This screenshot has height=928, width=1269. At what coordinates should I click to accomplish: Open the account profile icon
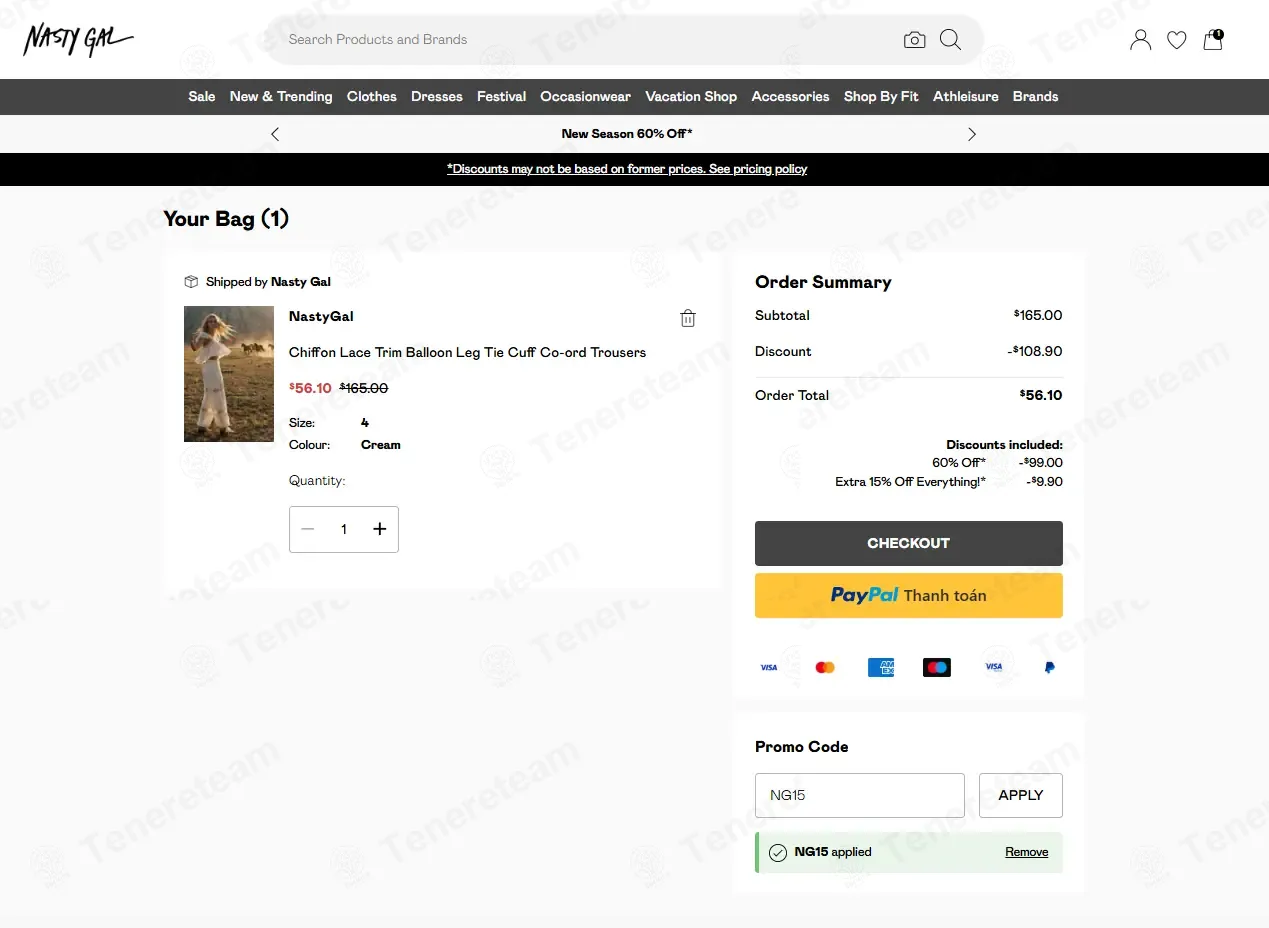point(1140,40)
